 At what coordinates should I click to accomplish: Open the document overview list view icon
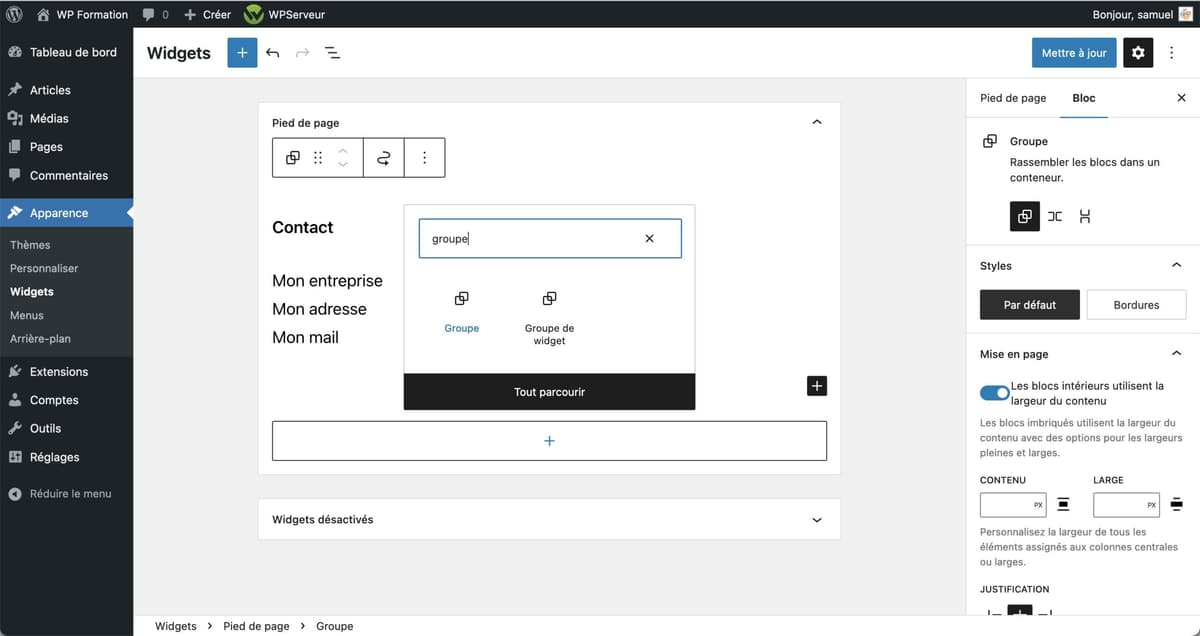tap(332, 52)
